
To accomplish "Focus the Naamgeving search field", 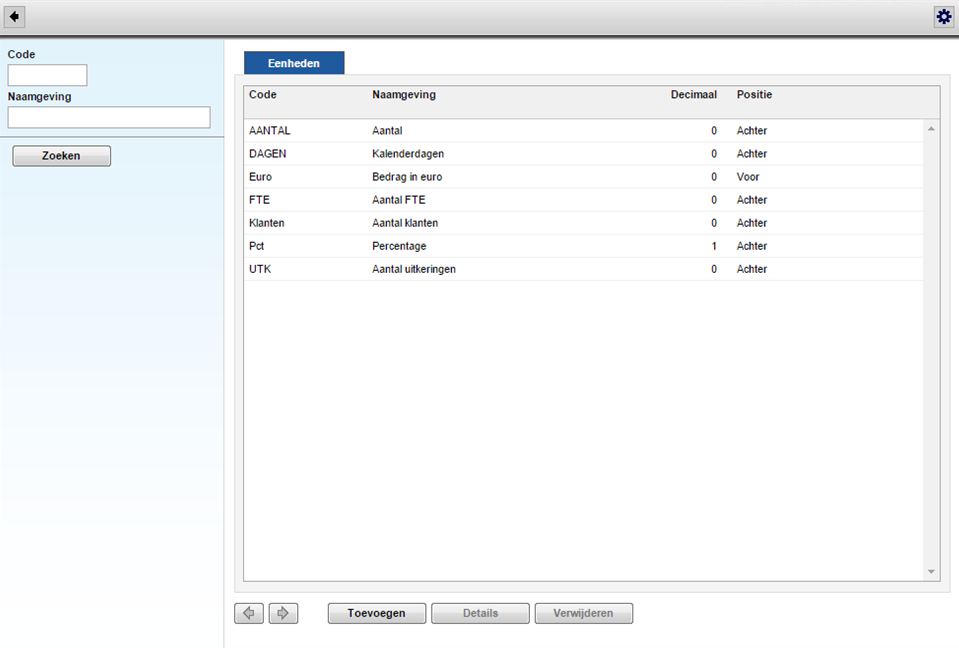I will [x=109, y=118].
